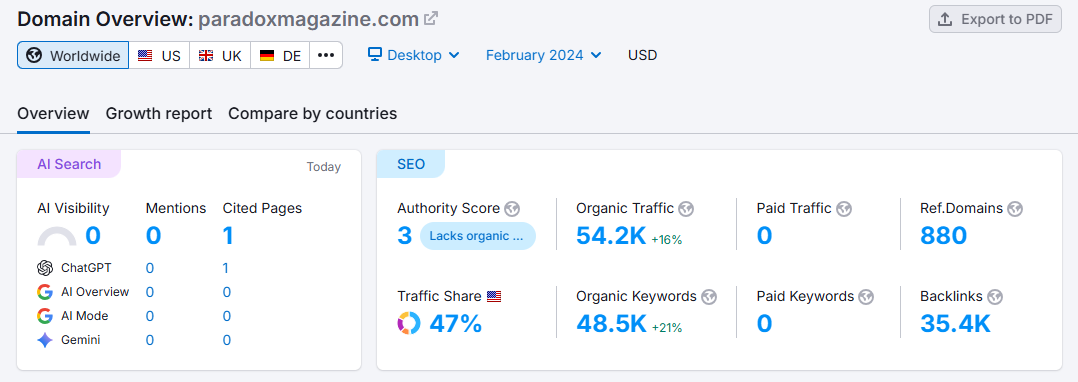Click the Cited Pages total value 1
The height and width of the screenshot is (382, 1078).
(x=228, y=236)
